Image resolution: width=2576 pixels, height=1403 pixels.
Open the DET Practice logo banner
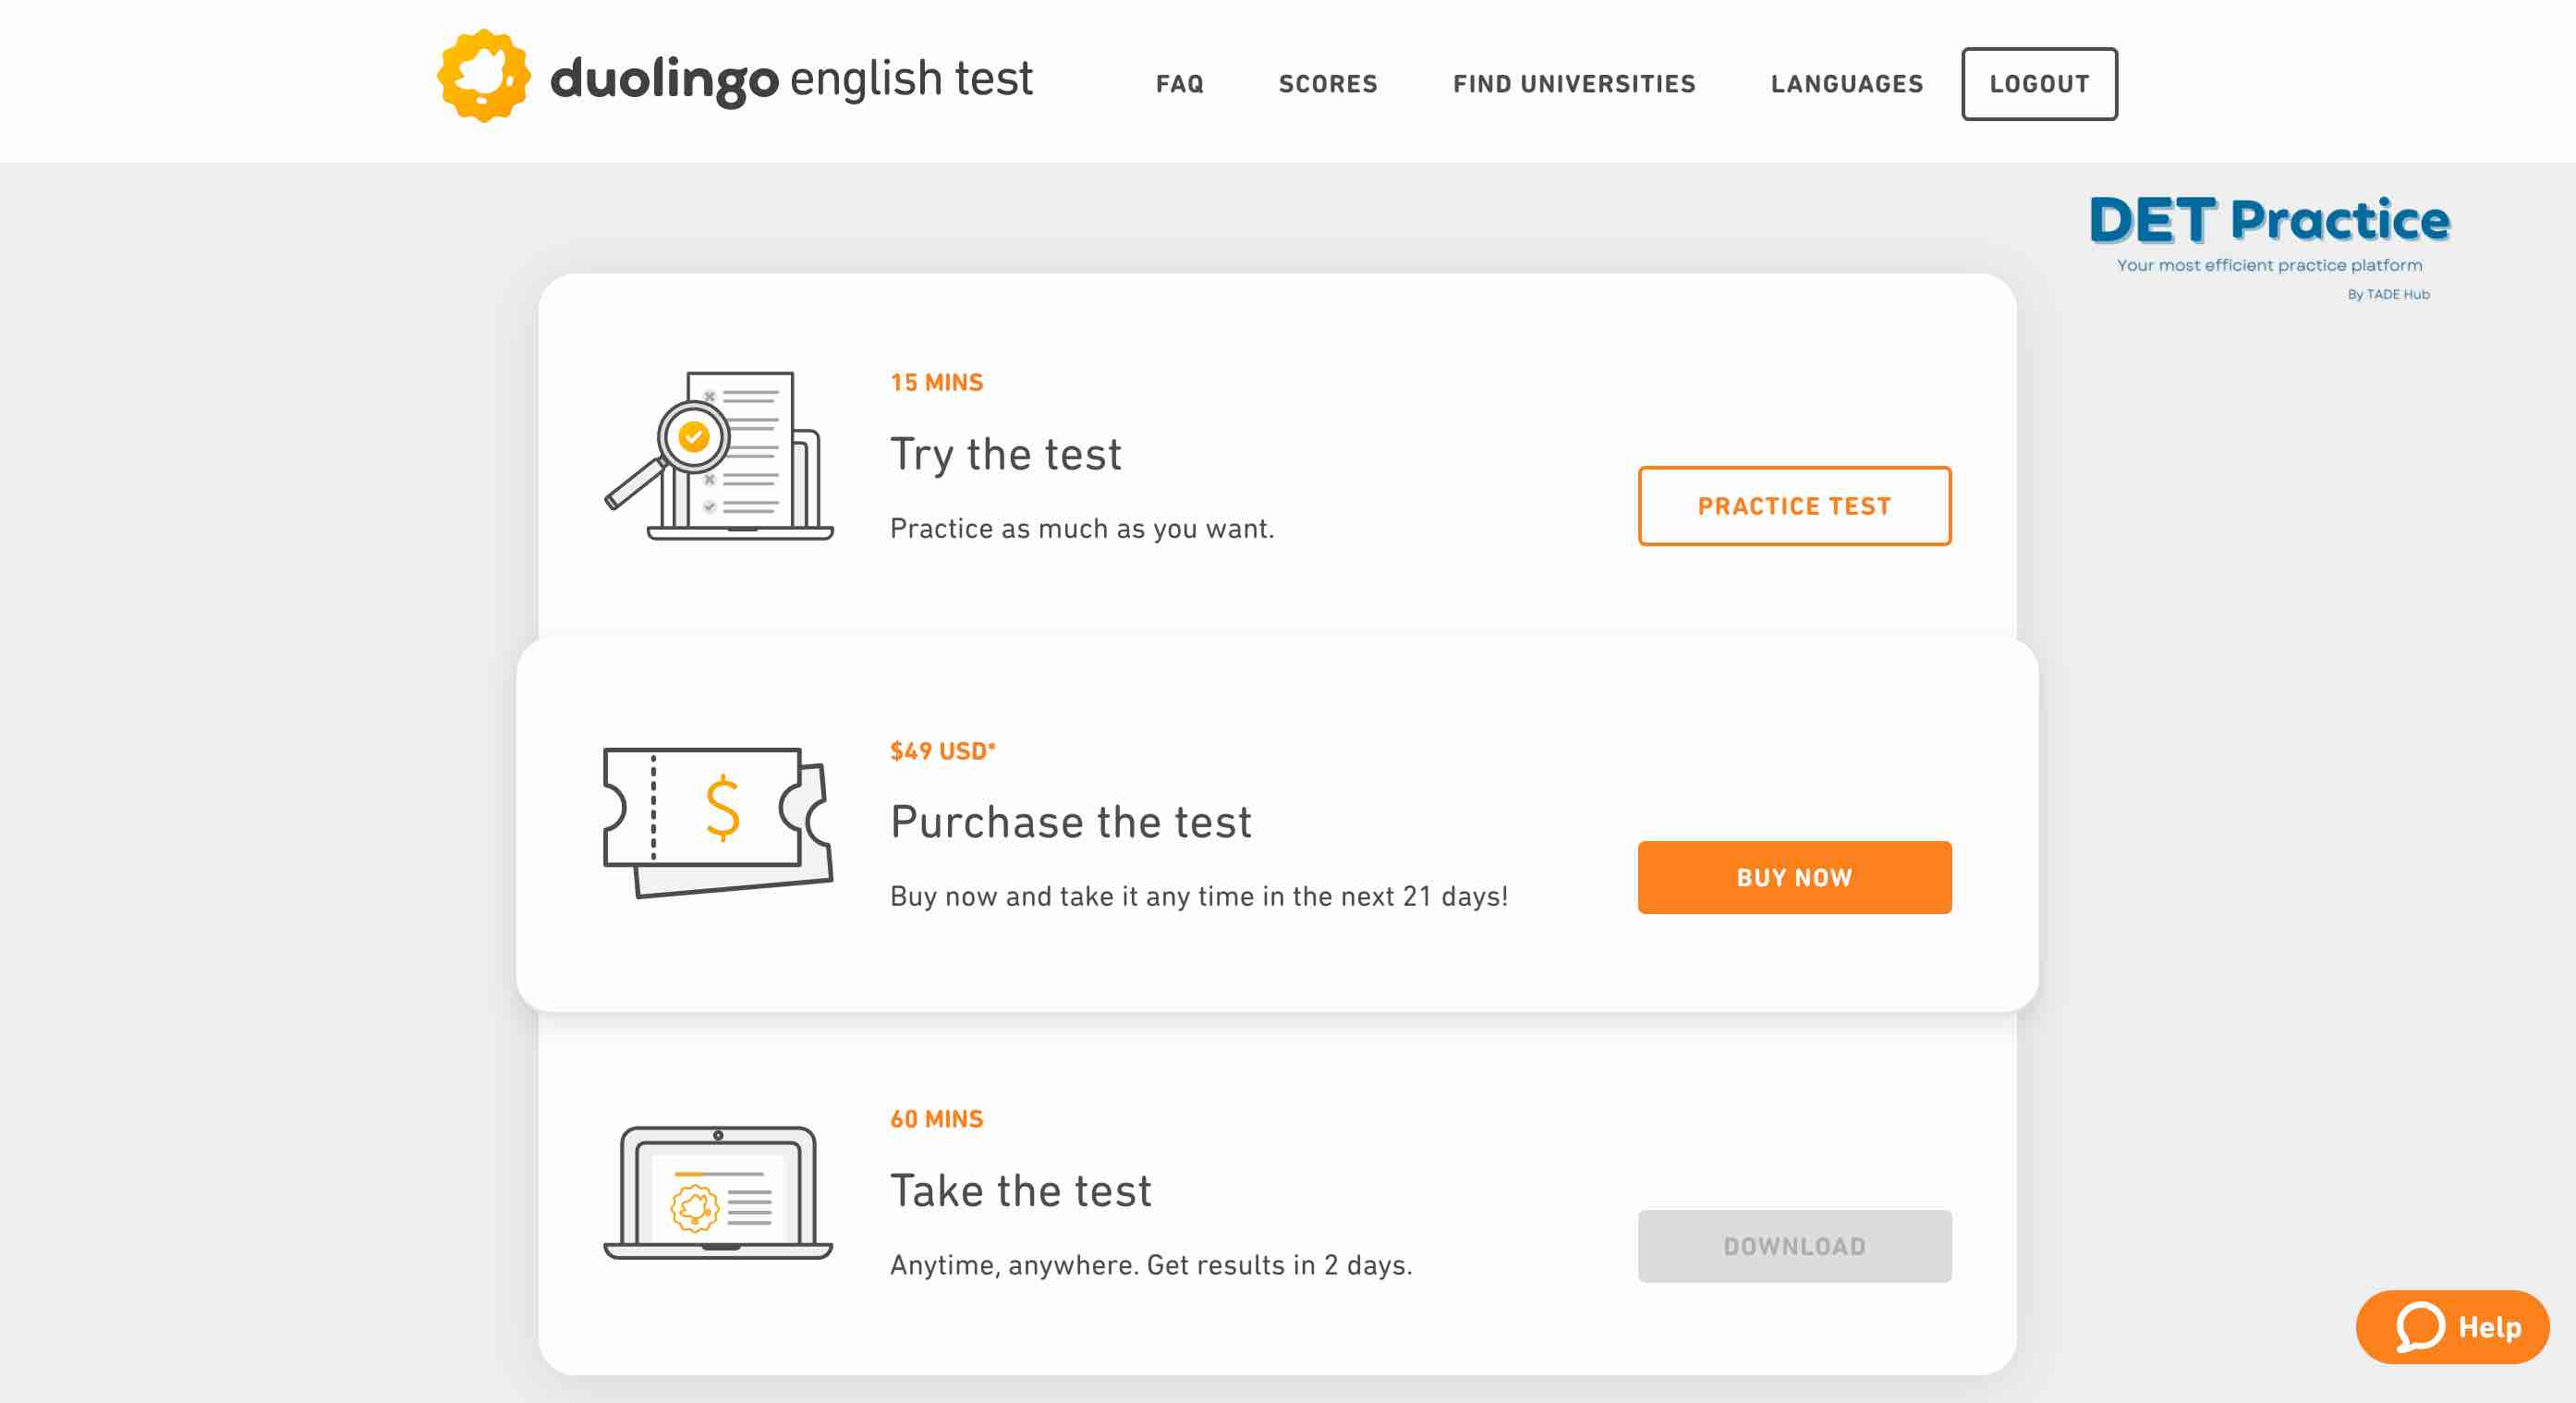[2269, 247]
